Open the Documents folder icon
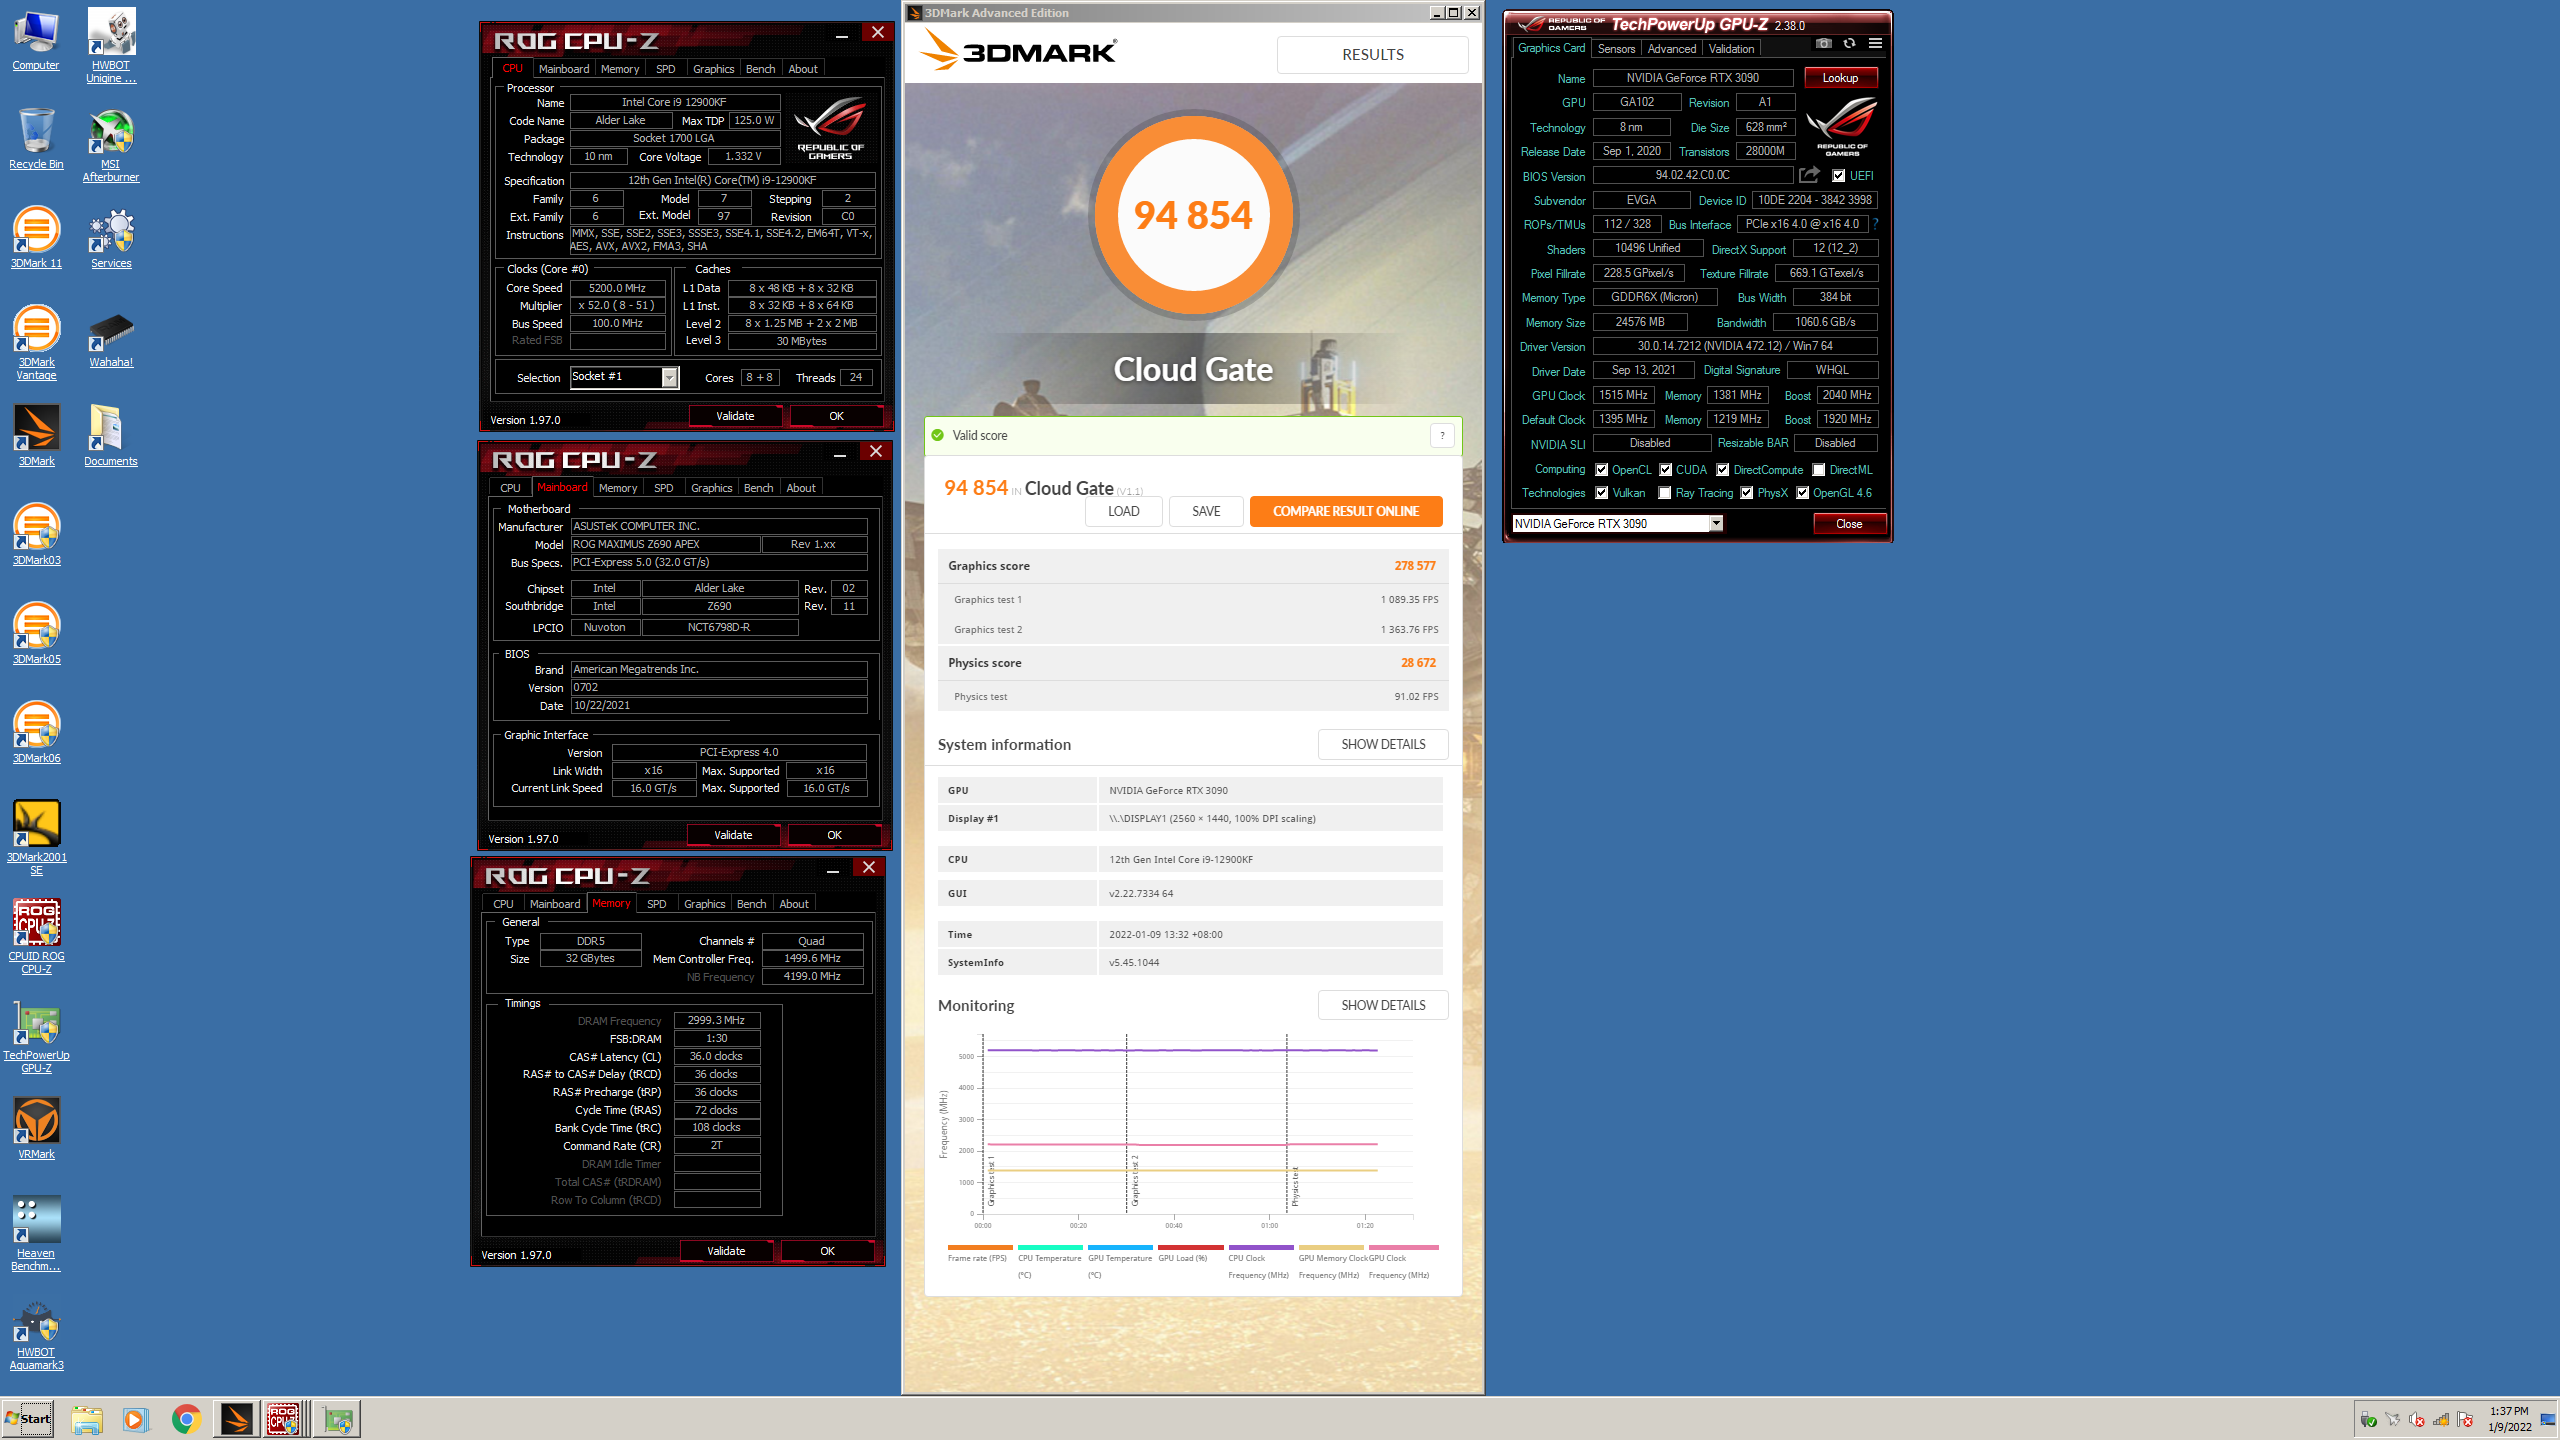The width and height of the screenshot is (2560, 1440). click(x=111, y=435)
